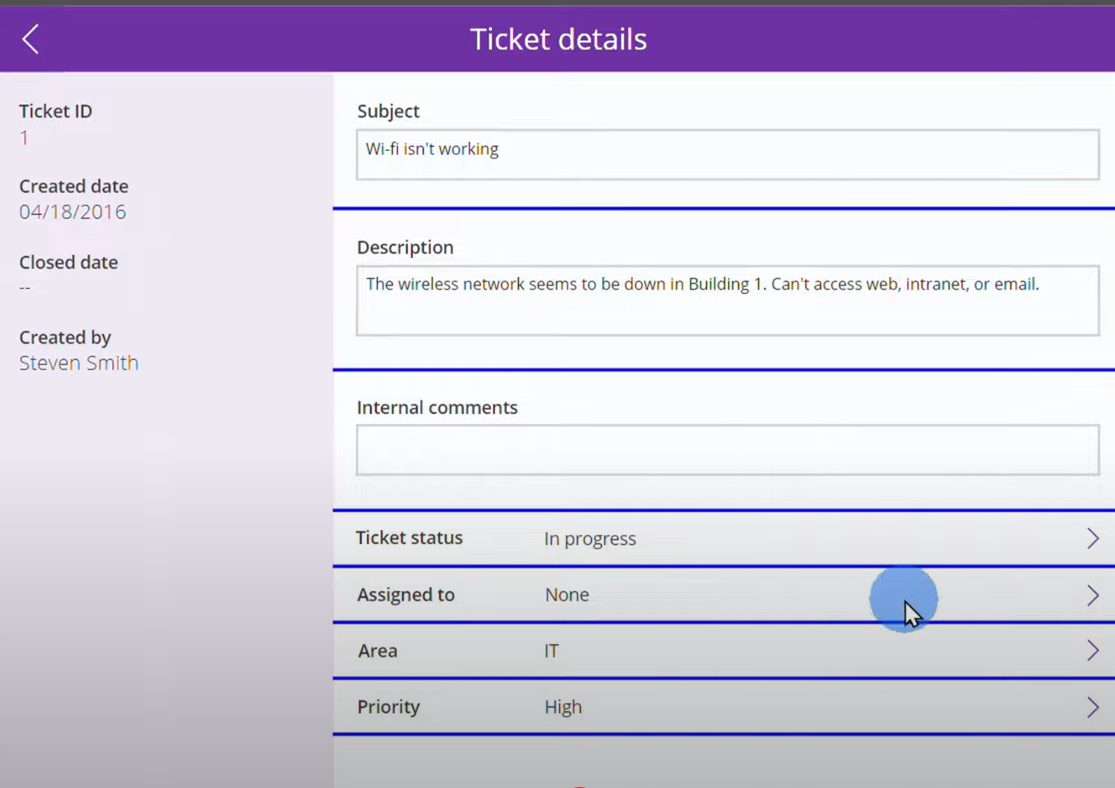Click the name 'Steven Smith'
1115x788 pixels.
pos(79,363)
